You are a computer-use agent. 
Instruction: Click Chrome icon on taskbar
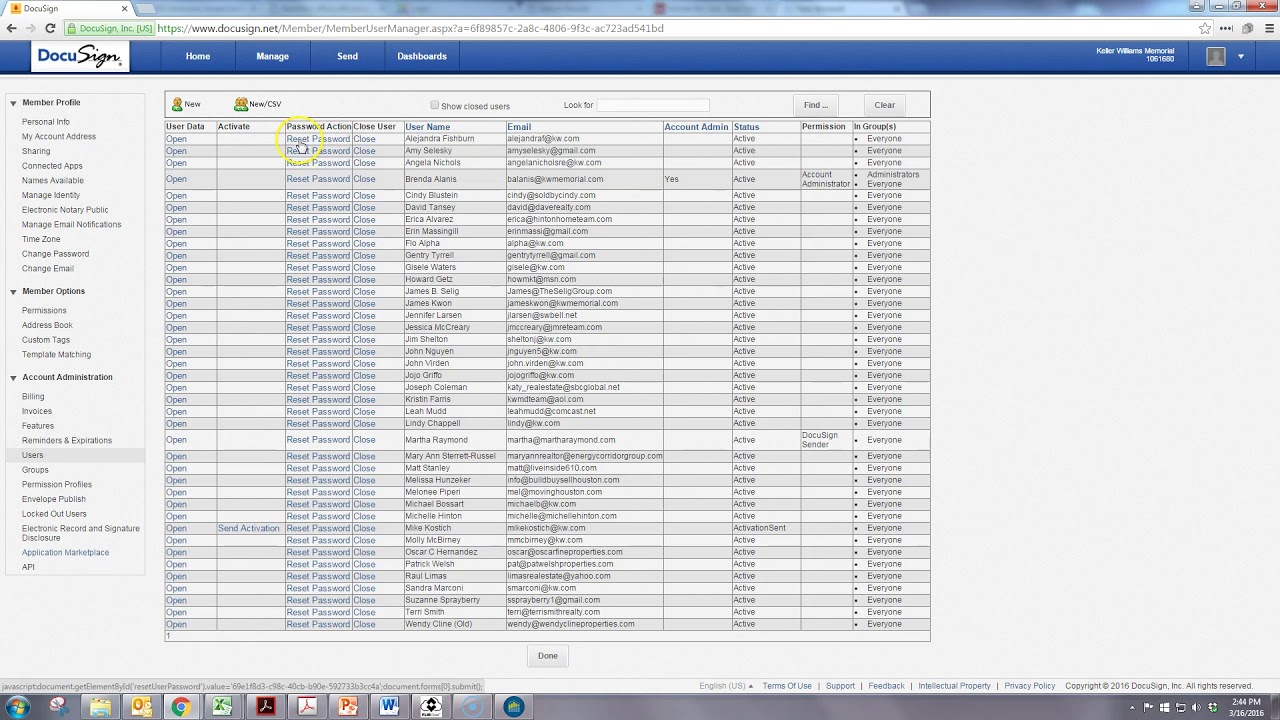coord(181,707)
